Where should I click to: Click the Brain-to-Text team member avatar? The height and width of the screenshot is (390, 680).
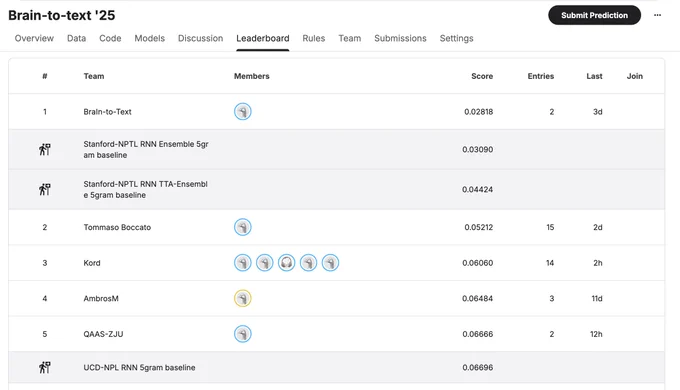click(x=243, y=111)
